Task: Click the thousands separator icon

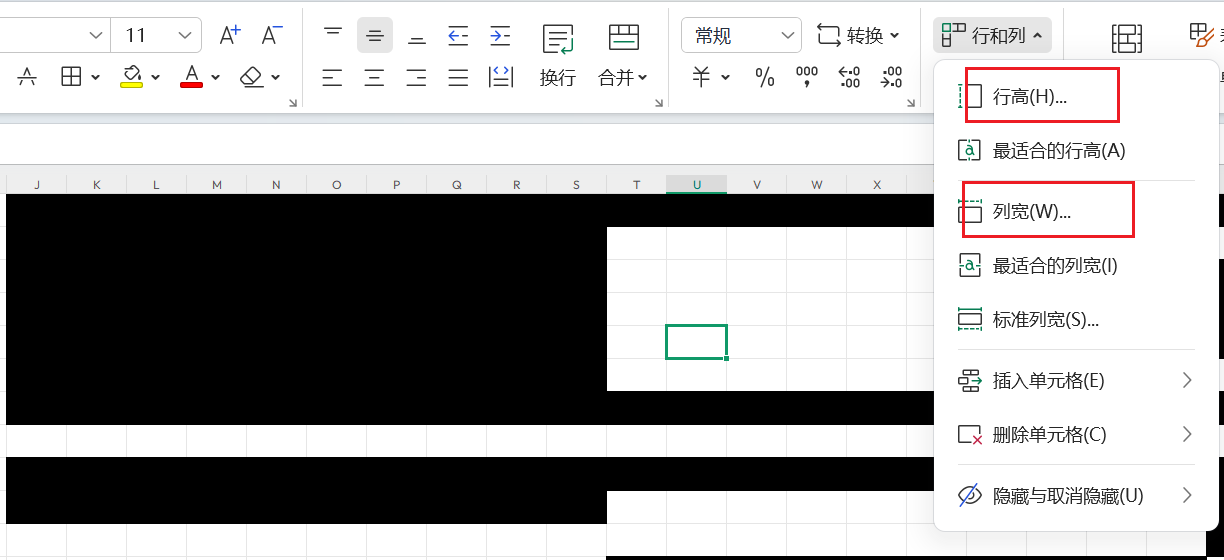Action: point(806,77)
